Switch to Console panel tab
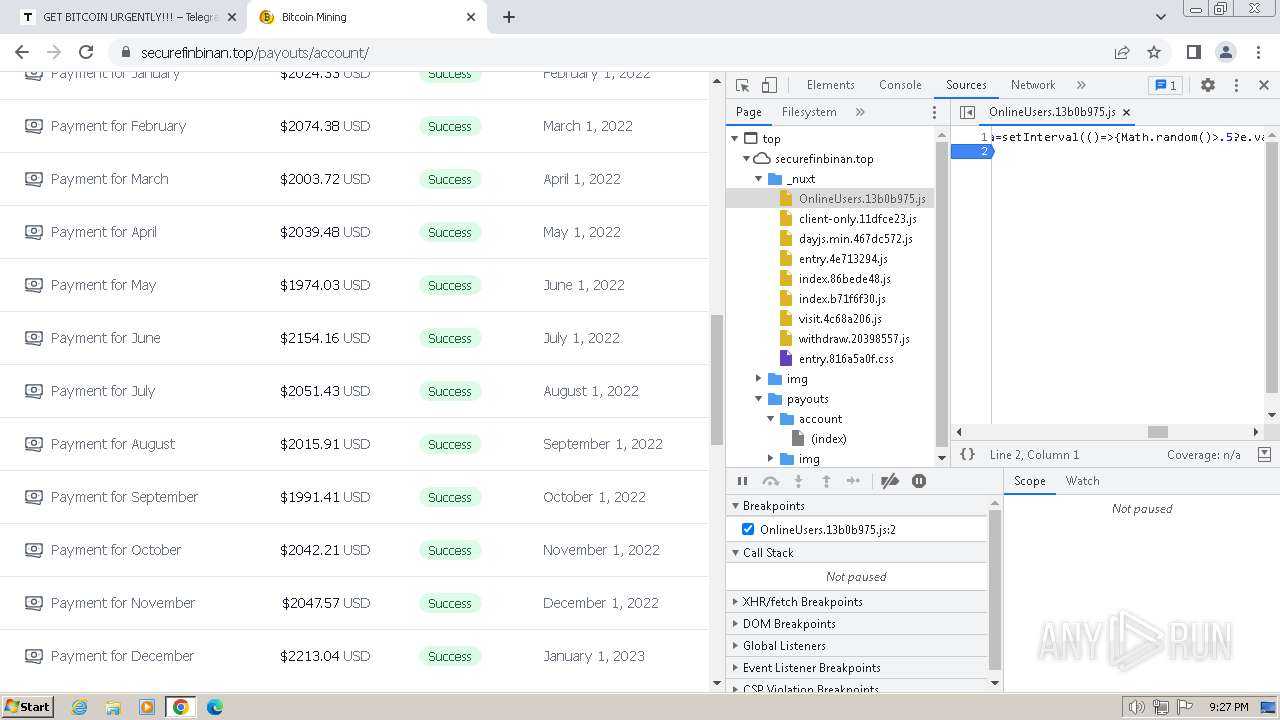The height and width of the screenshot is (720, 1280). pos(900,85)
